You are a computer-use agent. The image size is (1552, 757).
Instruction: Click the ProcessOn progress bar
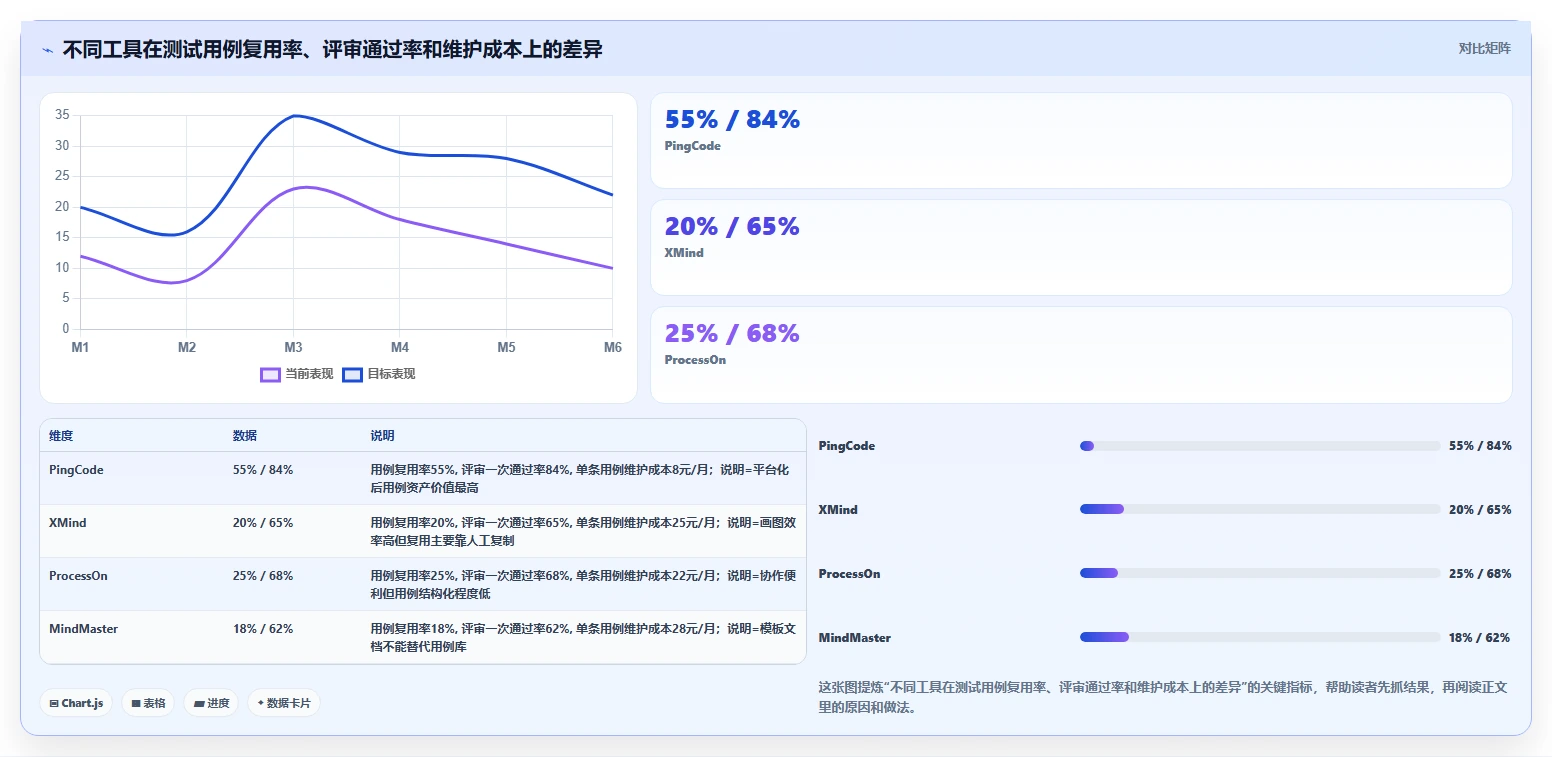[x=1260, y=574]
